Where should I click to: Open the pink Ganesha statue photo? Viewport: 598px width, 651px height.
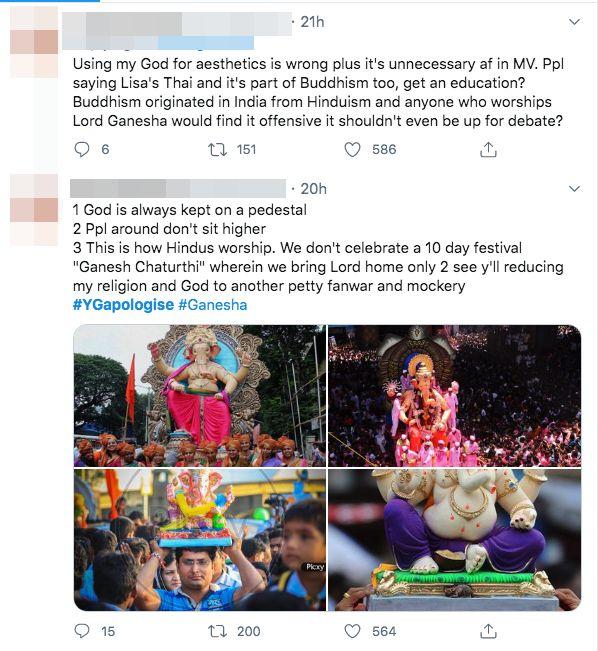(x=200, y=396)
